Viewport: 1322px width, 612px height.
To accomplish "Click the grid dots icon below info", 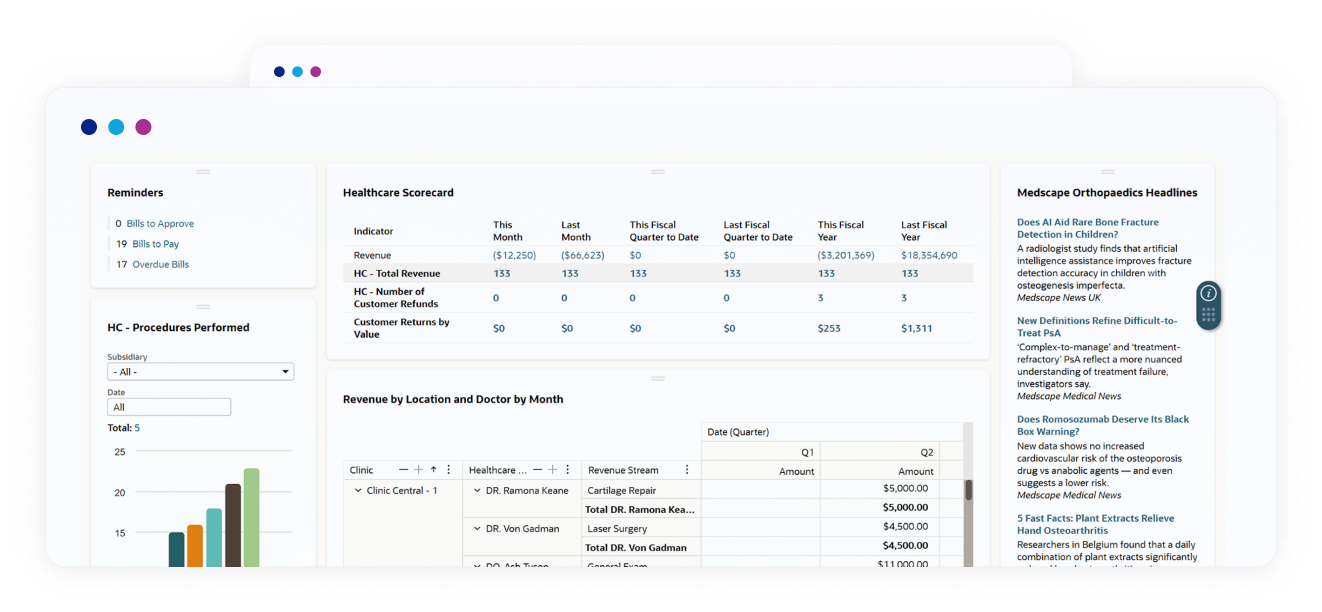I will tap(1208, 316).
